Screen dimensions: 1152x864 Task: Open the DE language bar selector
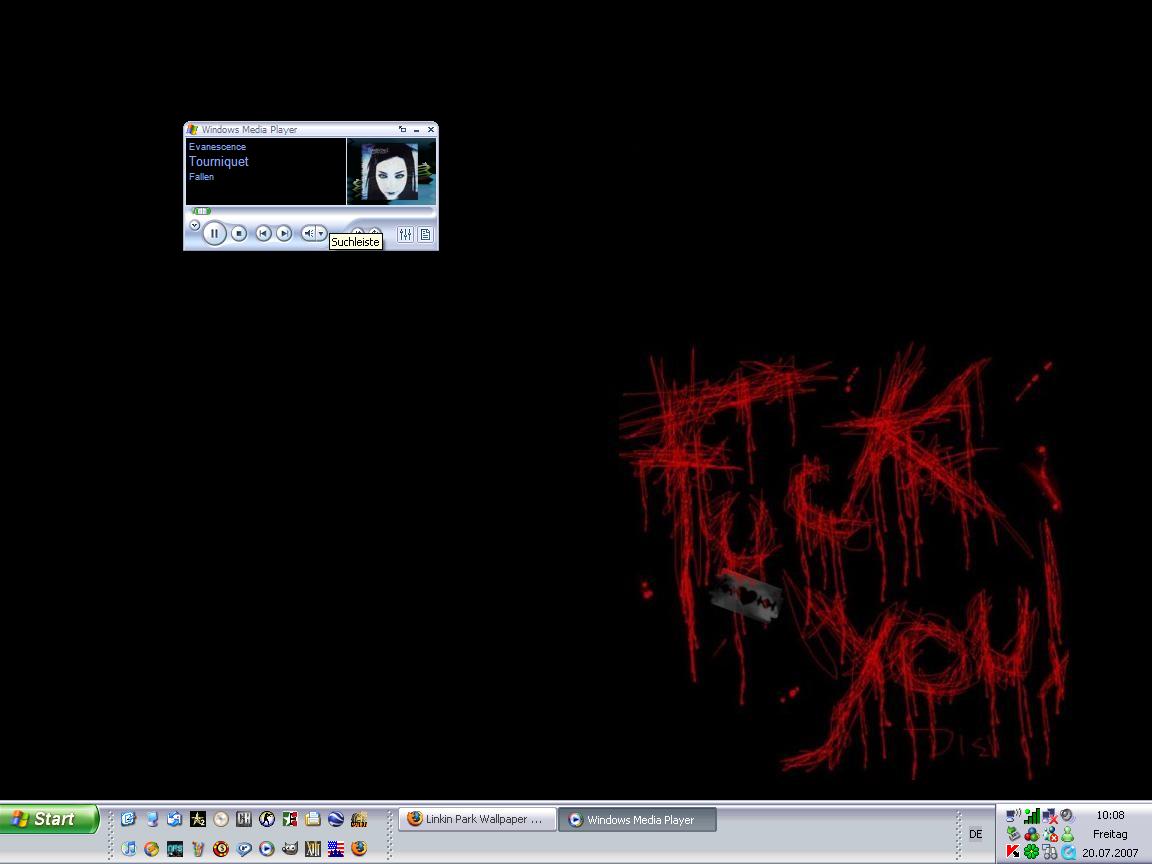pos(975,834)
